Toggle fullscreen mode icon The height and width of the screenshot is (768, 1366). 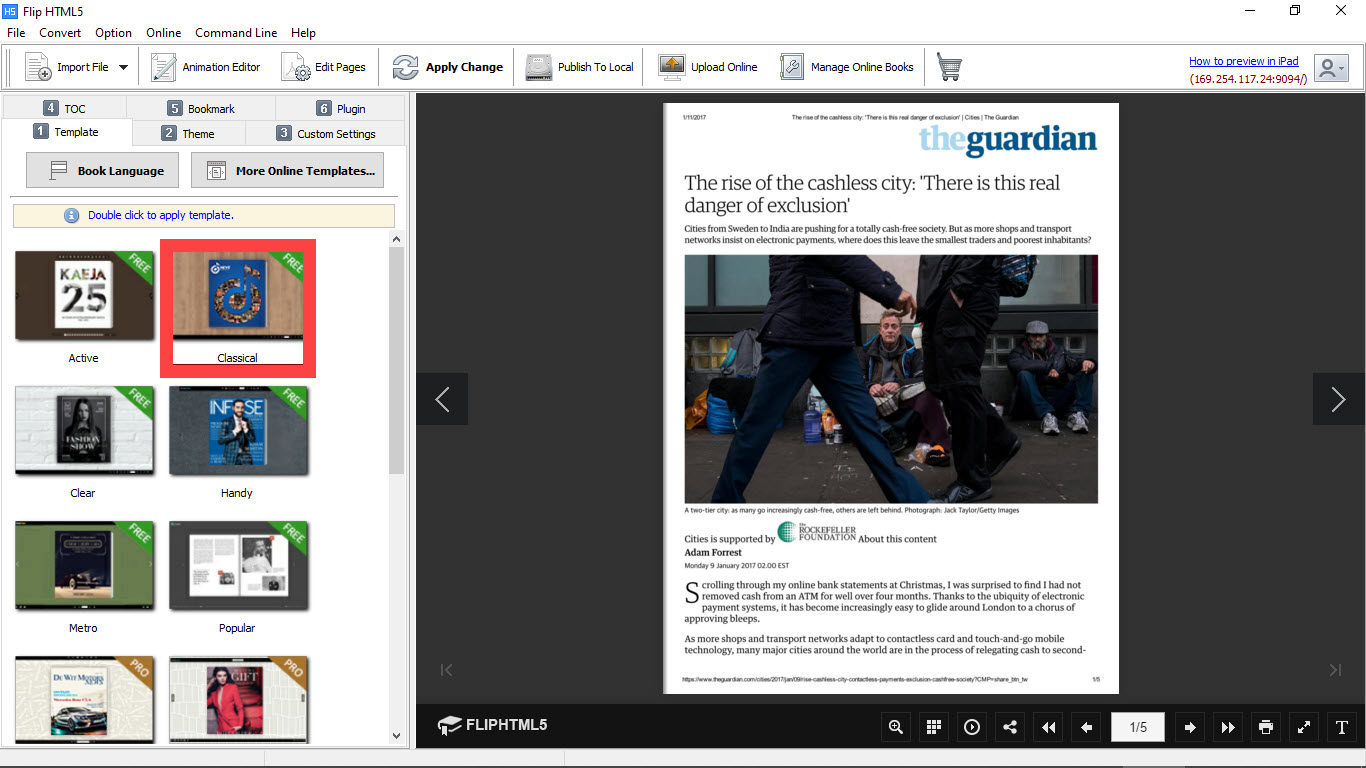(1304, 727)
